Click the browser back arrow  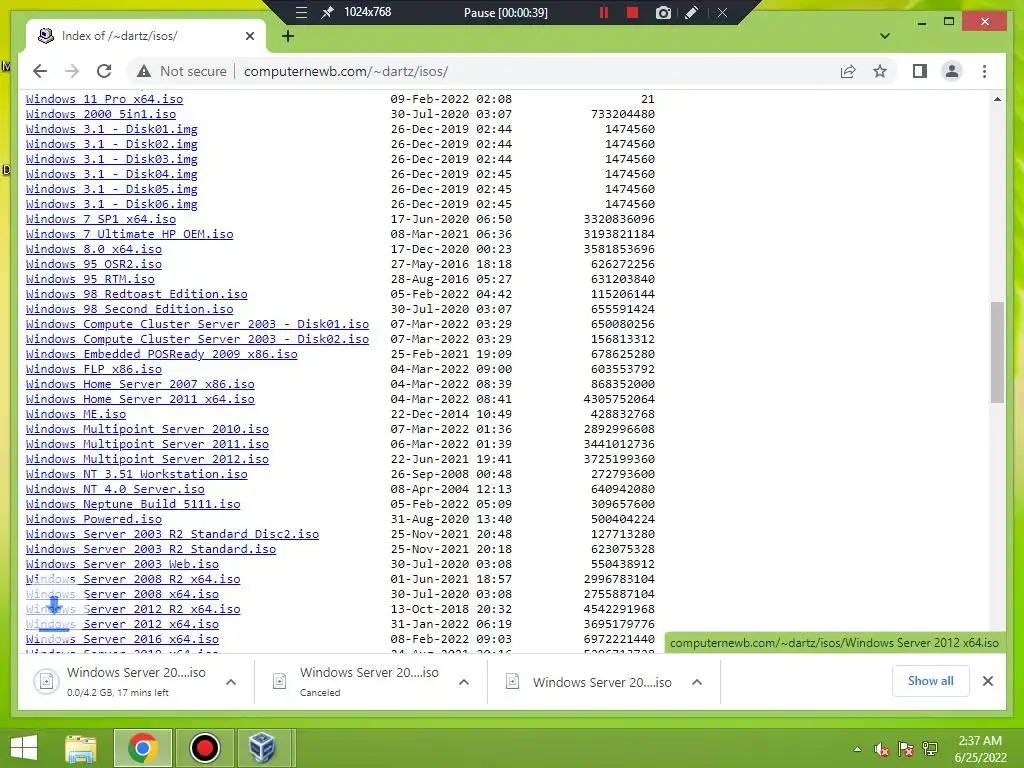(x=40, y=71)
